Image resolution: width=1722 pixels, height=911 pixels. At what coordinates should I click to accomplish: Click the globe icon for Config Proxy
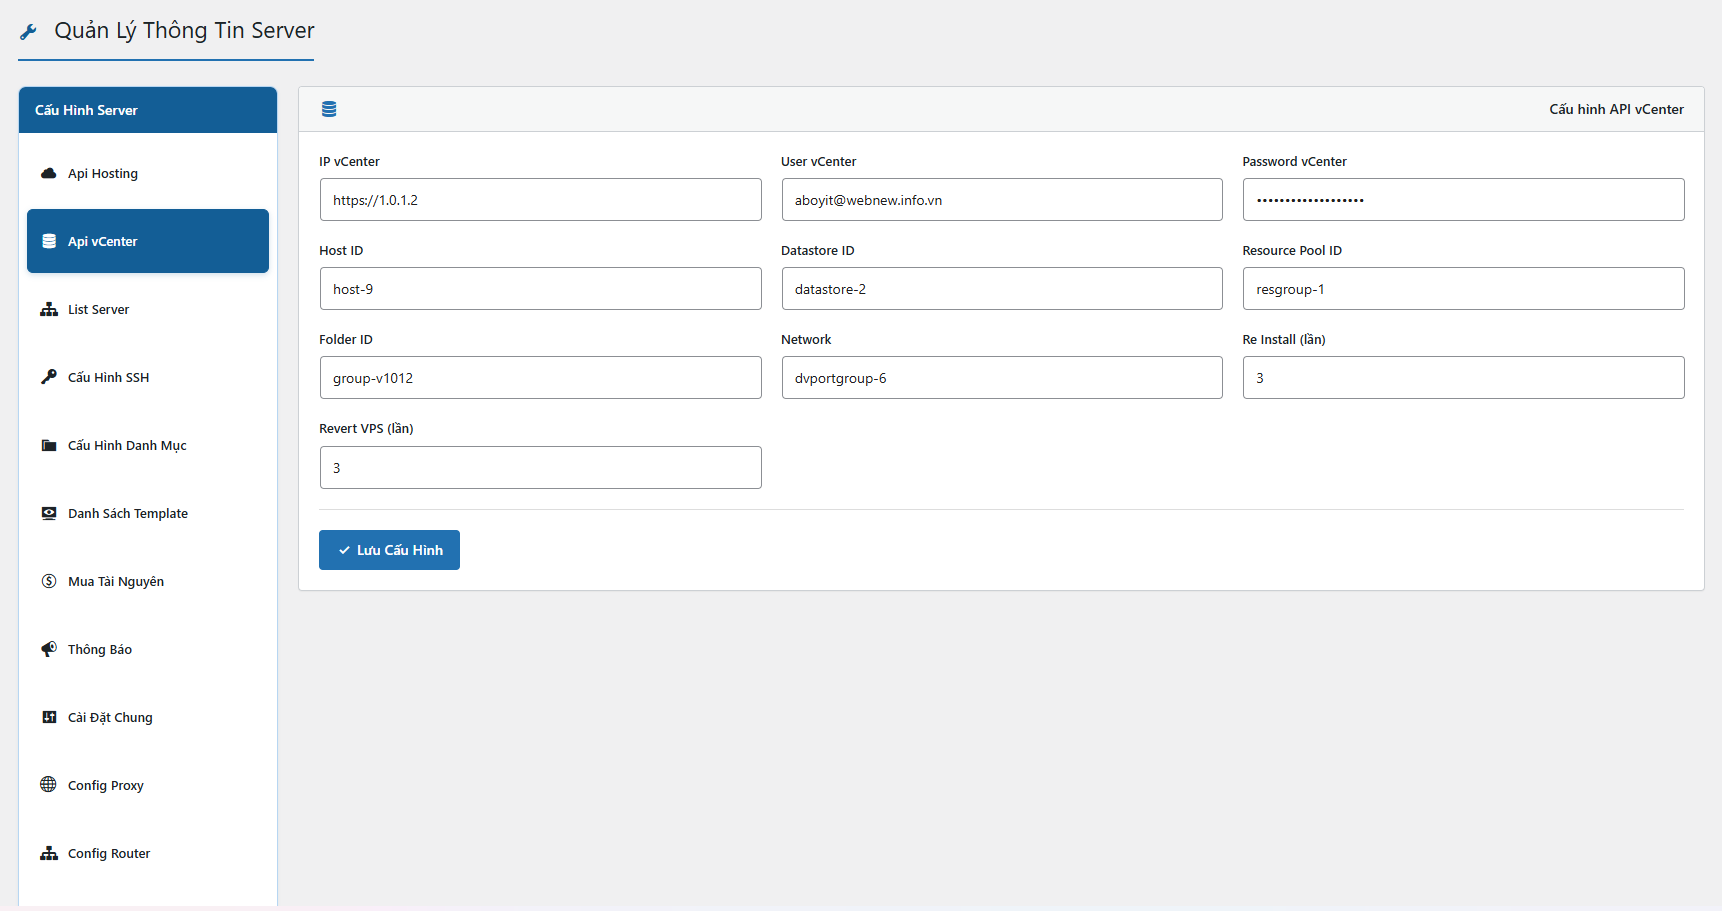click(x=48, y=785)
